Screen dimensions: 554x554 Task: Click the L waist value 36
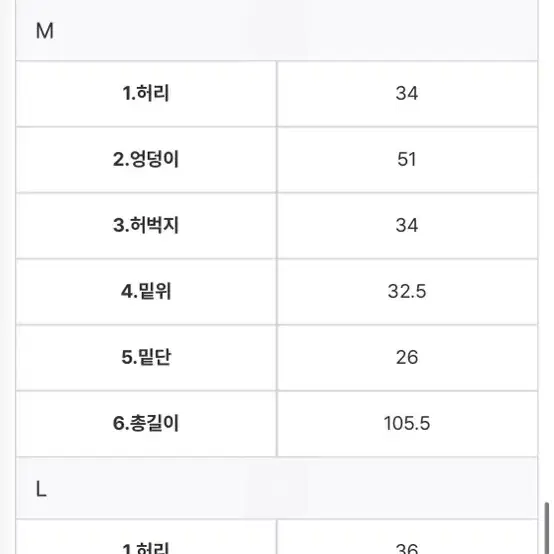pos(407,548)
